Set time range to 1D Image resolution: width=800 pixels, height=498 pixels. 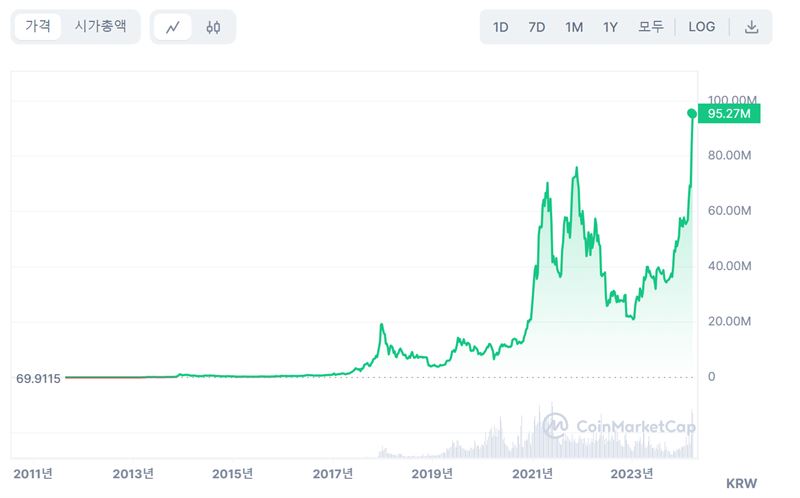click(x=501, y=27)
